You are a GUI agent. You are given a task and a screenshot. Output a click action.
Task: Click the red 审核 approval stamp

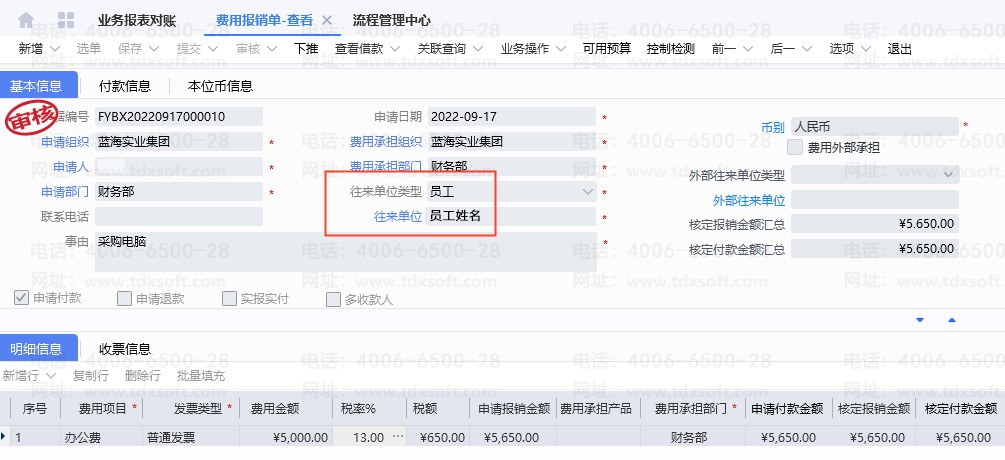point(32,119)
